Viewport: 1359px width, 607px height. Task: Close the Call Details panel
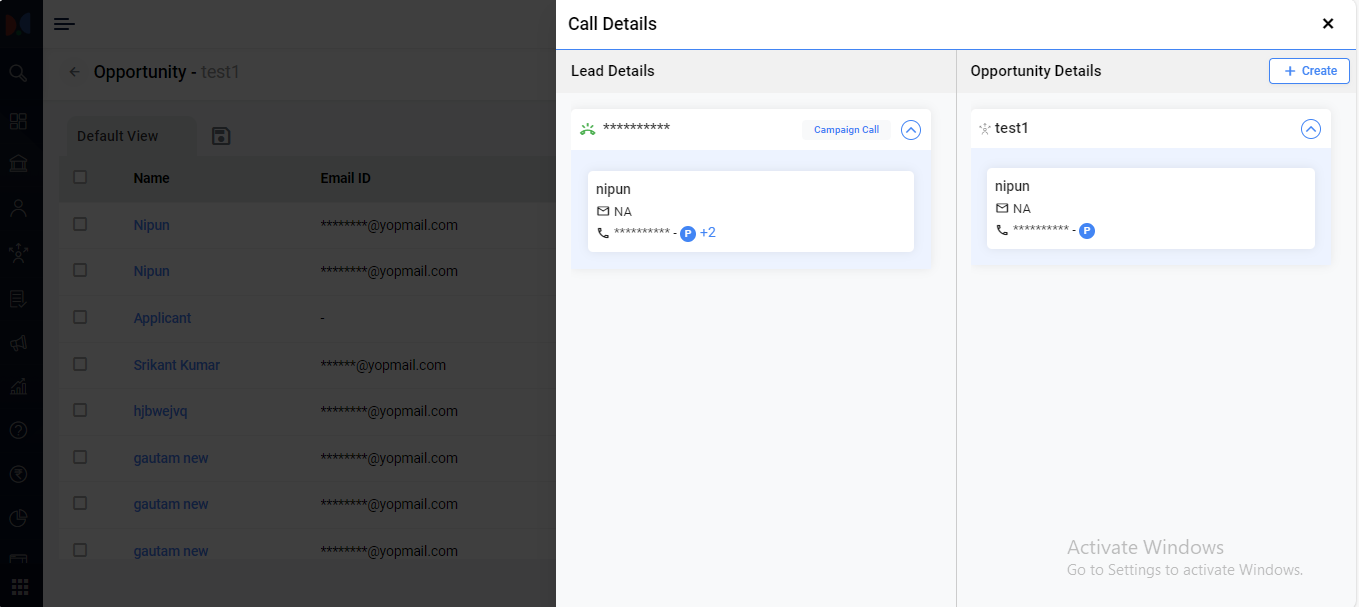pos(1328,24)
